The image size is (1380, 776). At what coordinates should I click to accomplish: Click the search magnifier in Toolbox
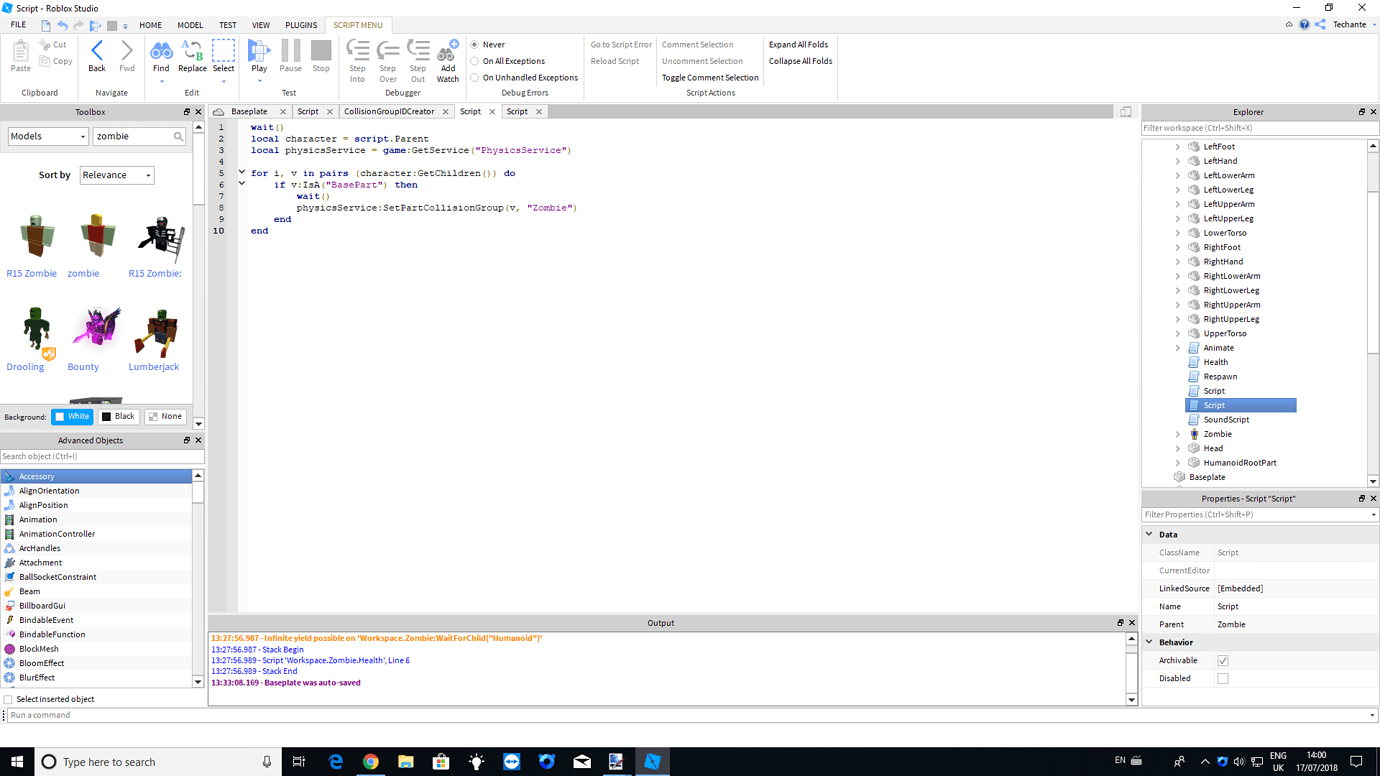[x=178, y=136]
